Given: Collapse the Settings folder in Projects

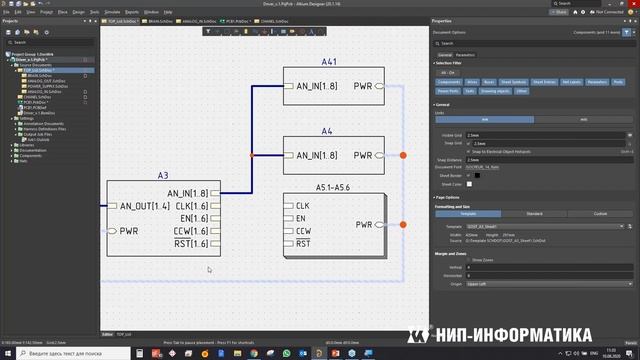Looking at the screenshot, I should point(11,118).
